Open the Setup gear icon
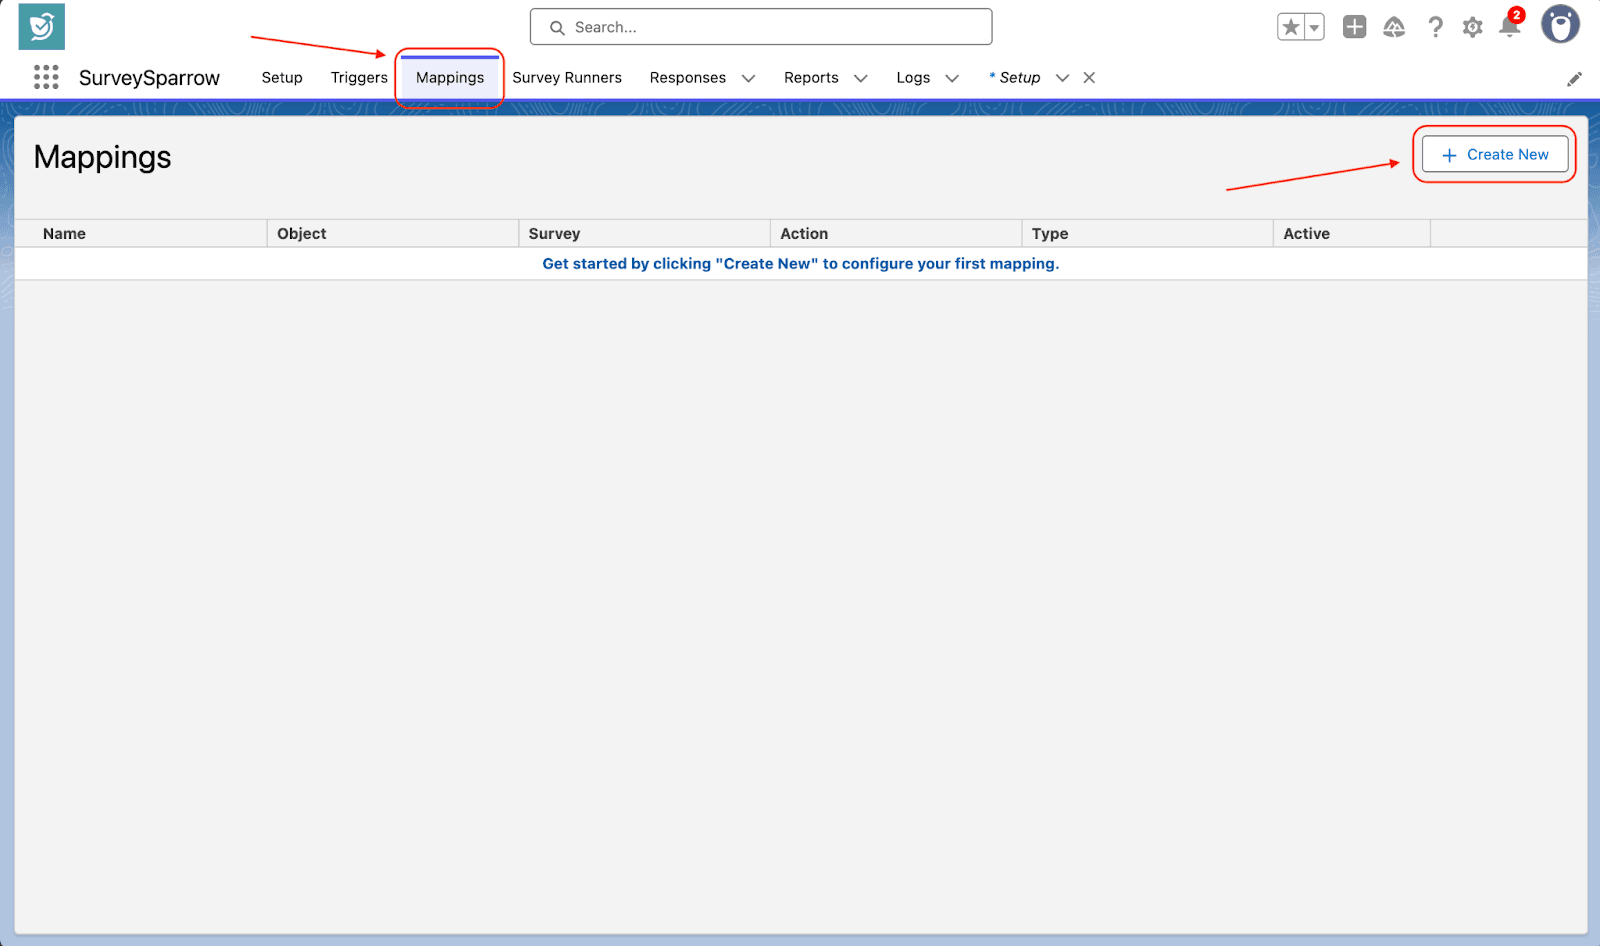Viewport: 1600px width, 946px height. (x=1472, y=28)
